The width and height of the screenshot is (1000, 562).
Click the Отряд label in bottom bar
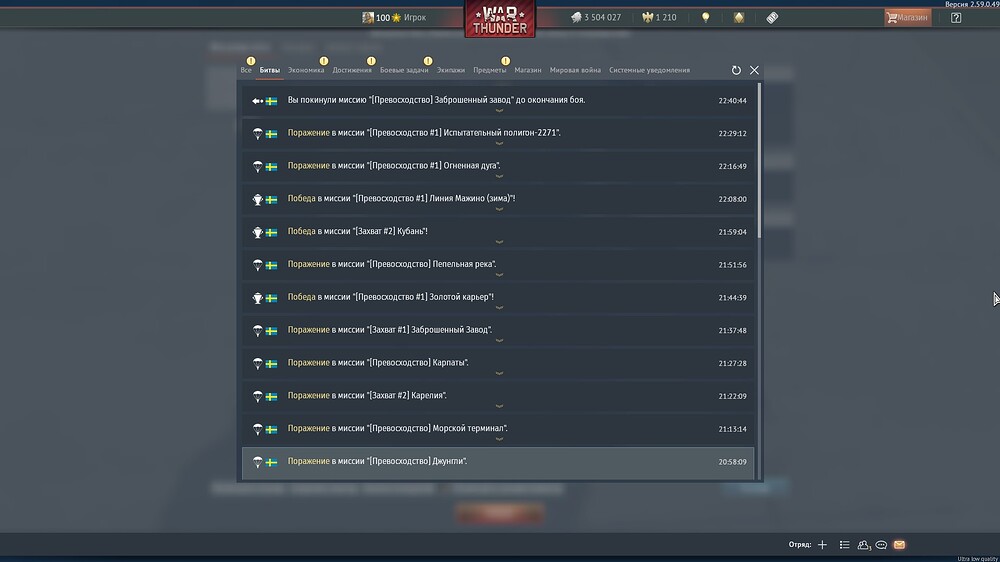click(800, 545)
